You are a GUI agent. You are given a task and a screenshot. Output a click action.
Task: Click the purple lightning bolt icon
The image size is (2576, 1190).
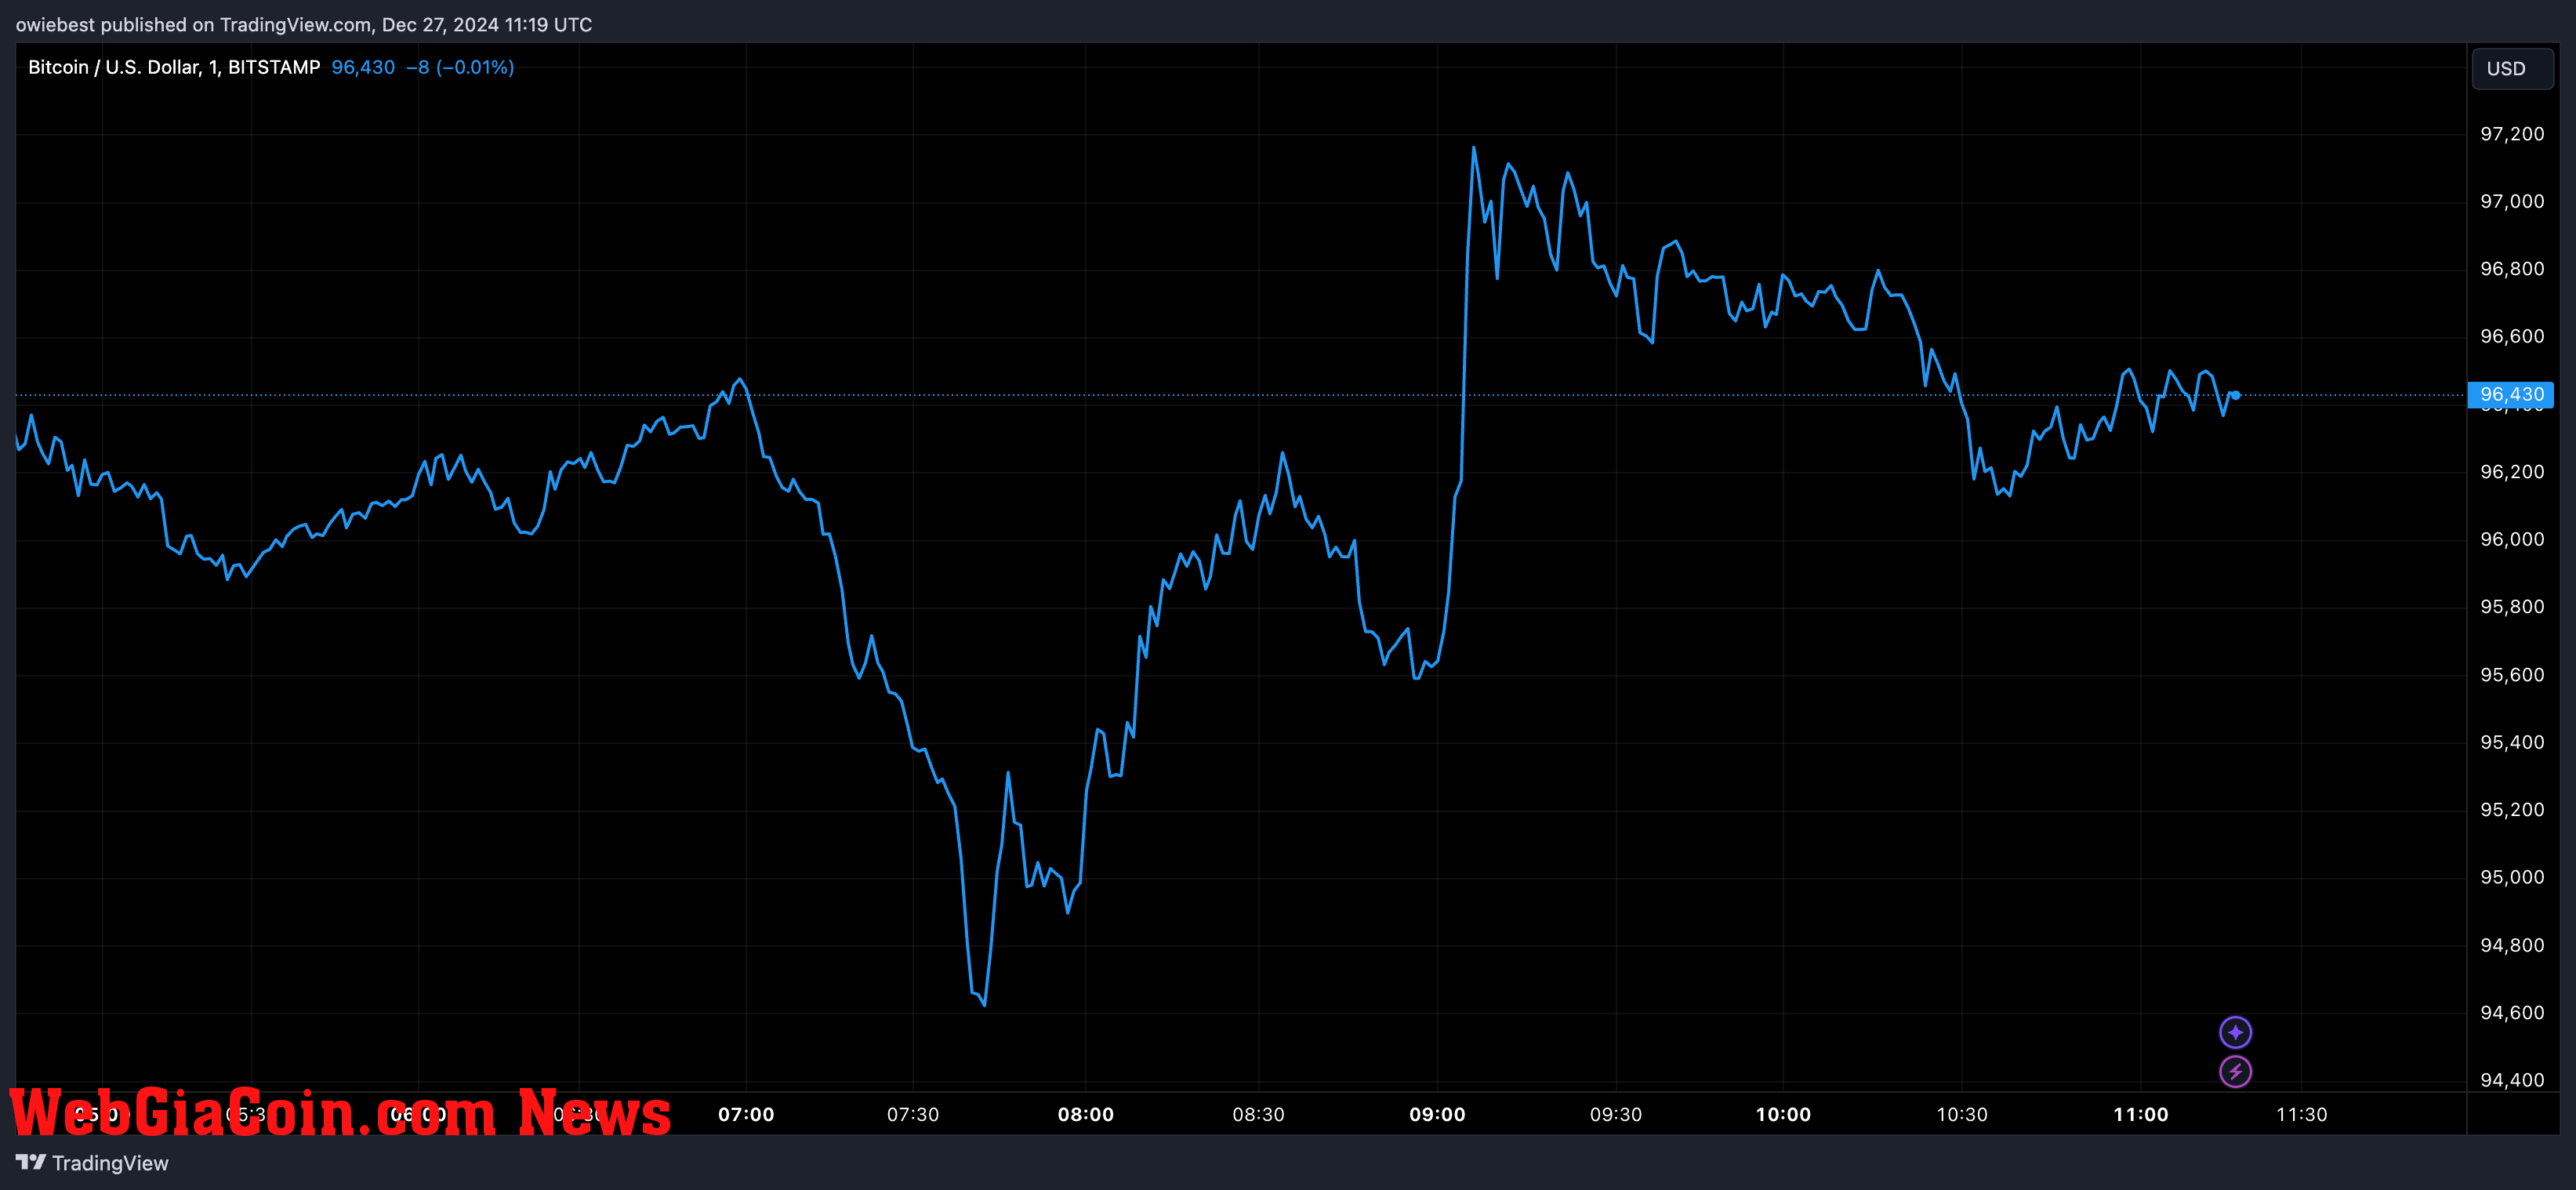coord(2235,1072)
